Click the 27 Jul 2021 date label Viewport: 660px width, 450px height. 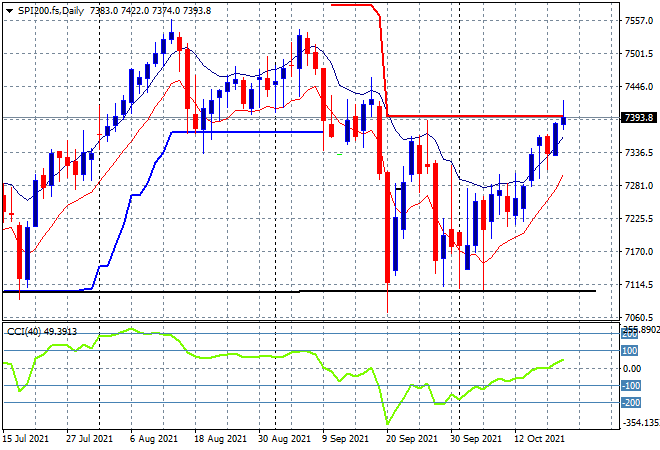point(89,439)
